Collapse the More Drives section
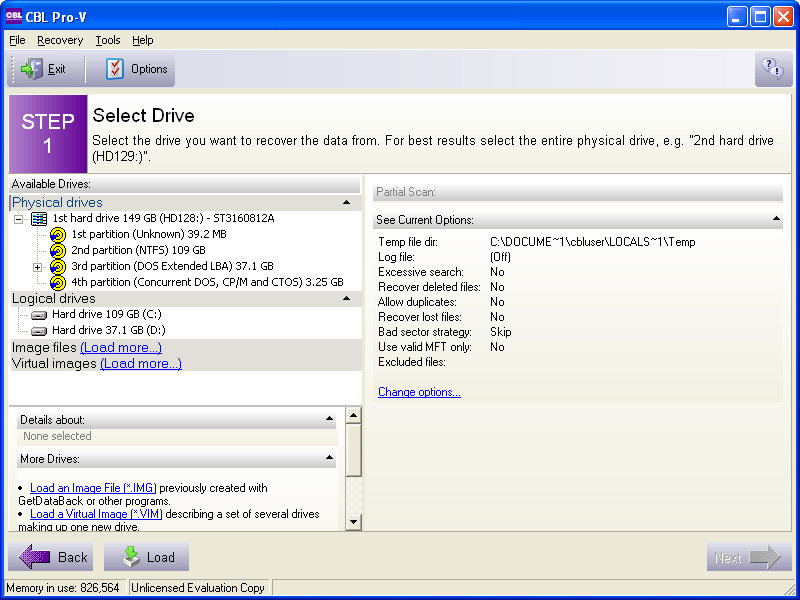Image resolution: width=800 pixels, height=600 pixels. pyautogui.click(x=330, y=458)
